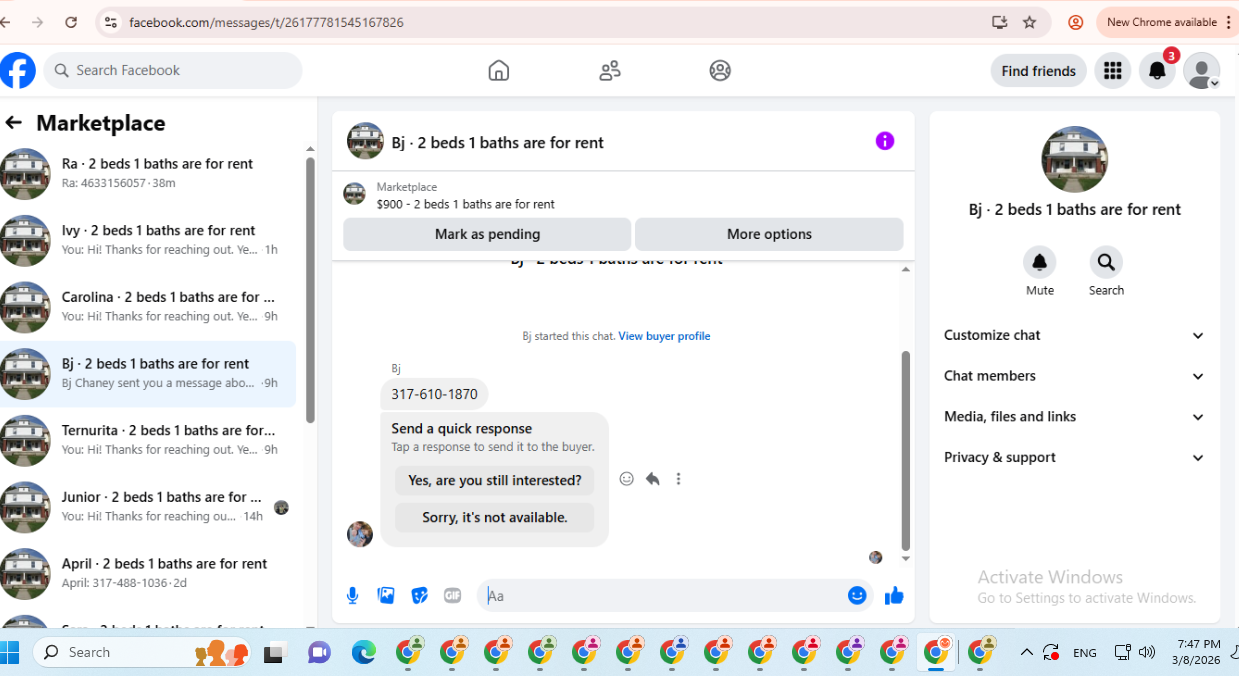Open the Junior conversation
This screenshot has height=676, width=1239.
click(148, 507)
